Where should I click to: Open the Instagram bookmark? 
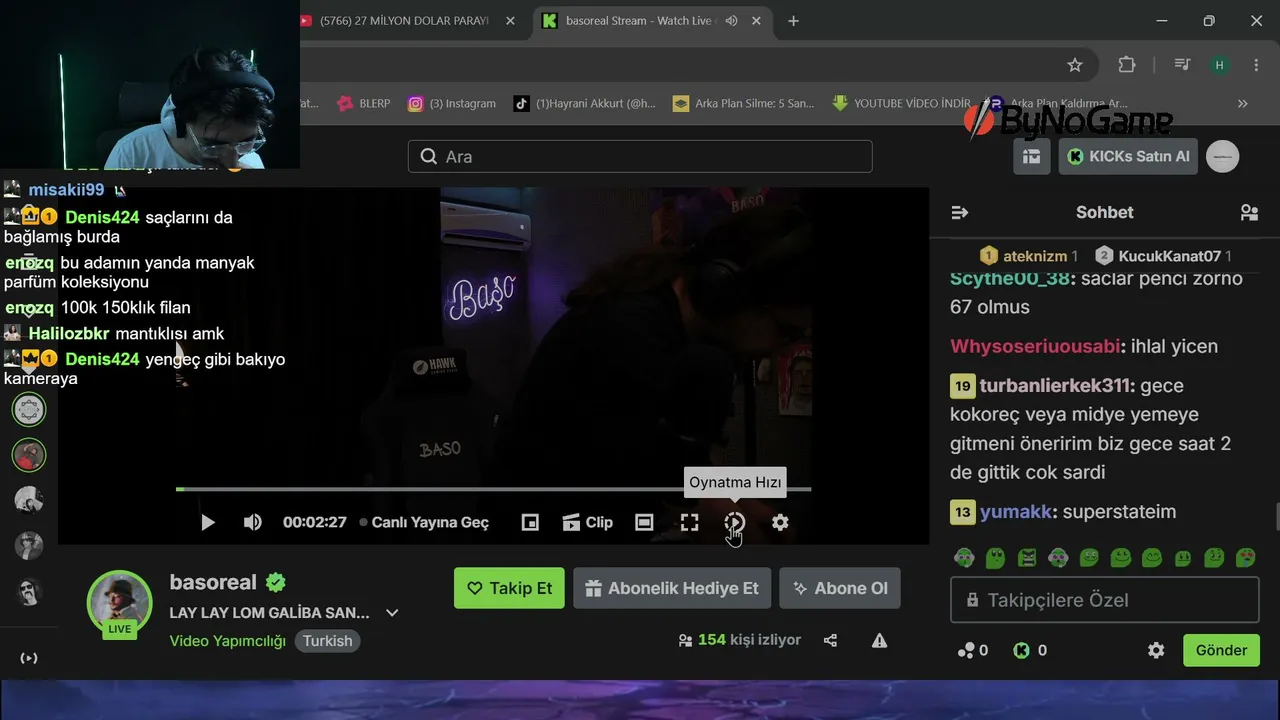(451, 103)
